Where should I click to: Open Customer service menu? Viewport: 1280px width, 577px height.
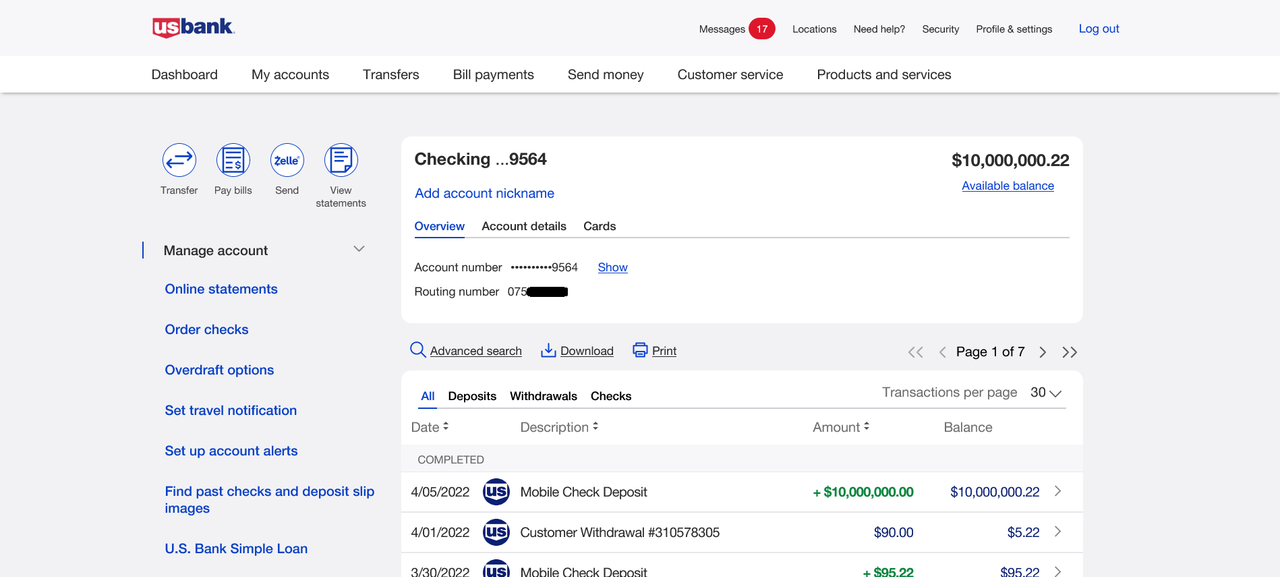730,74
